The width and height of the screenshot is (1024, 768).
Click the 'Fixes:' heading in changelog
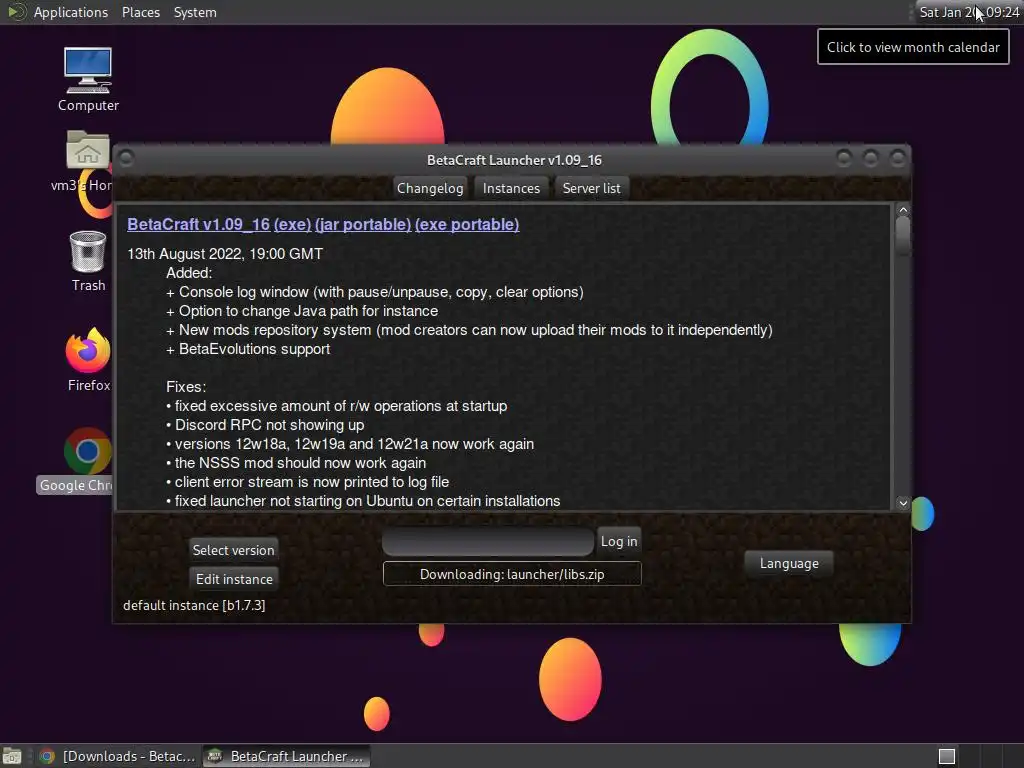(x=186, y=387)
